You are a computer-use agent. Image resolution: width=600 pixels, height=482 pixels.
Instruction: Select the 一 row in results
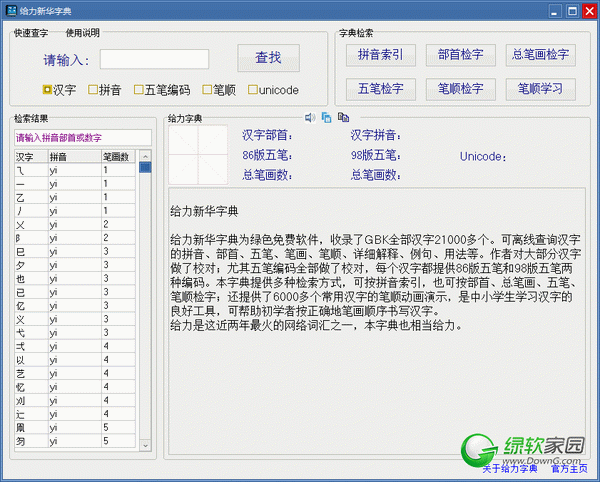75,184
